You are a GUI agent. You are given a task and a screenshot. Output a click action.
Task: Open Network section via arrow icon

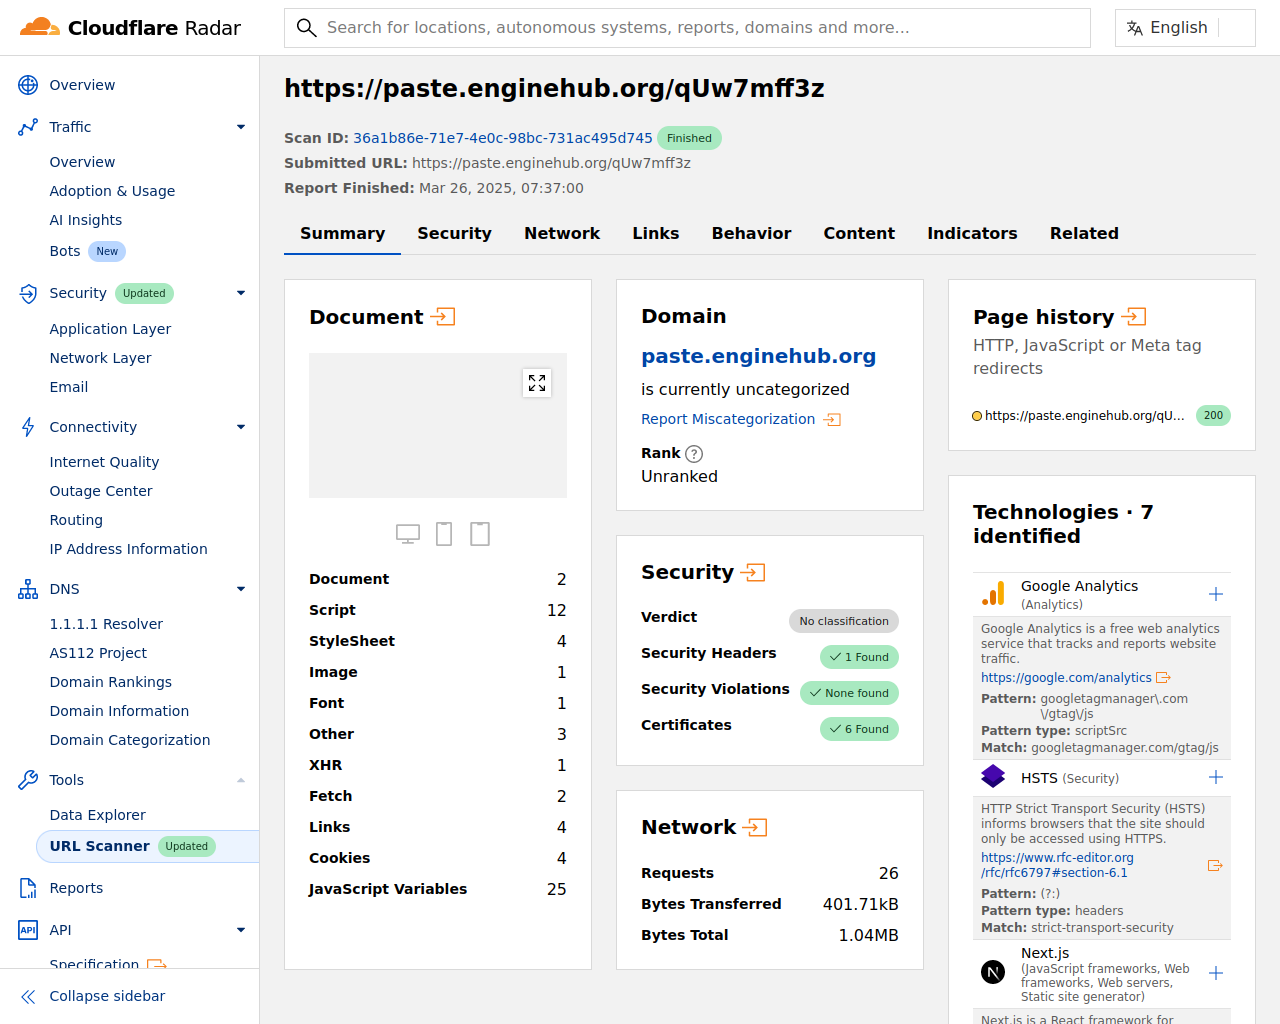pyautogui.click(x=756, y=828)
